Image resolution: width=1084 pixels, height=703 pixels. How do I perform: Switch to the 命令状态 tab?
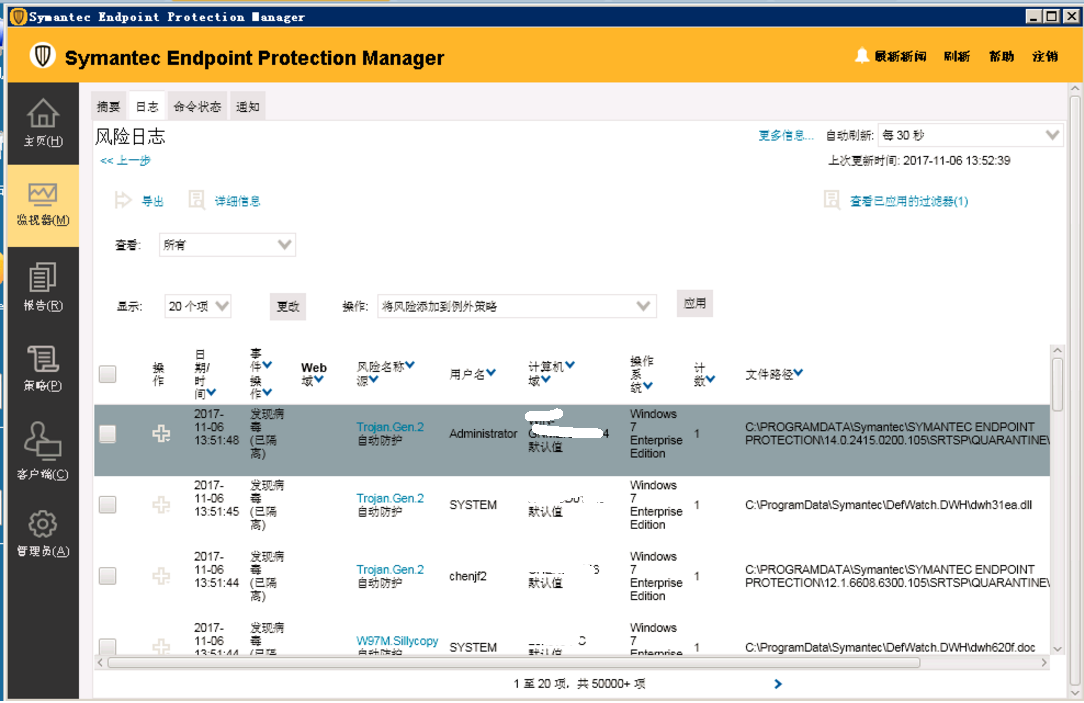[x=197, y=105]
